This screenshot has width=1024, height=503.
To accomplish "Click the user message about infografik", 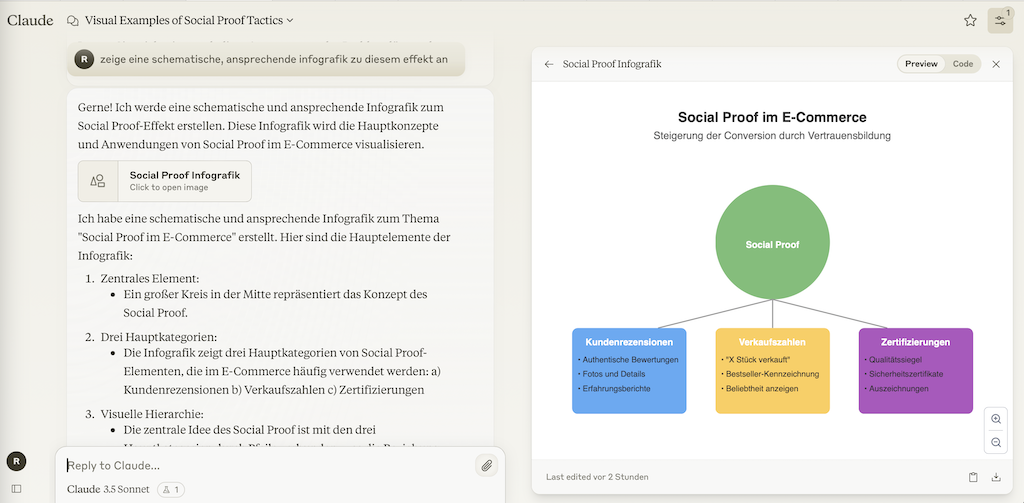I will pyautogui.click(x=266, y=59).
